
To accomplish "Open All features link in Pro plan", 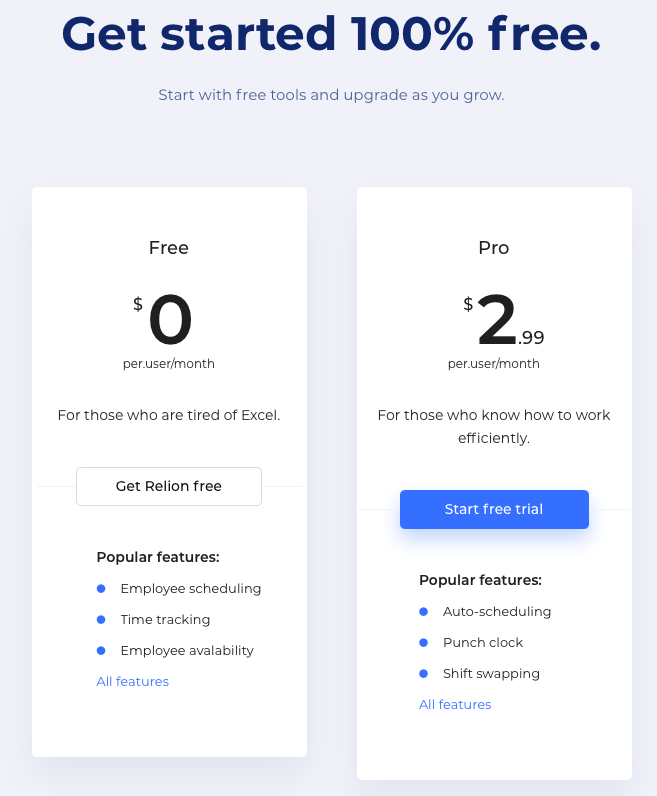I will click(455, 704).
